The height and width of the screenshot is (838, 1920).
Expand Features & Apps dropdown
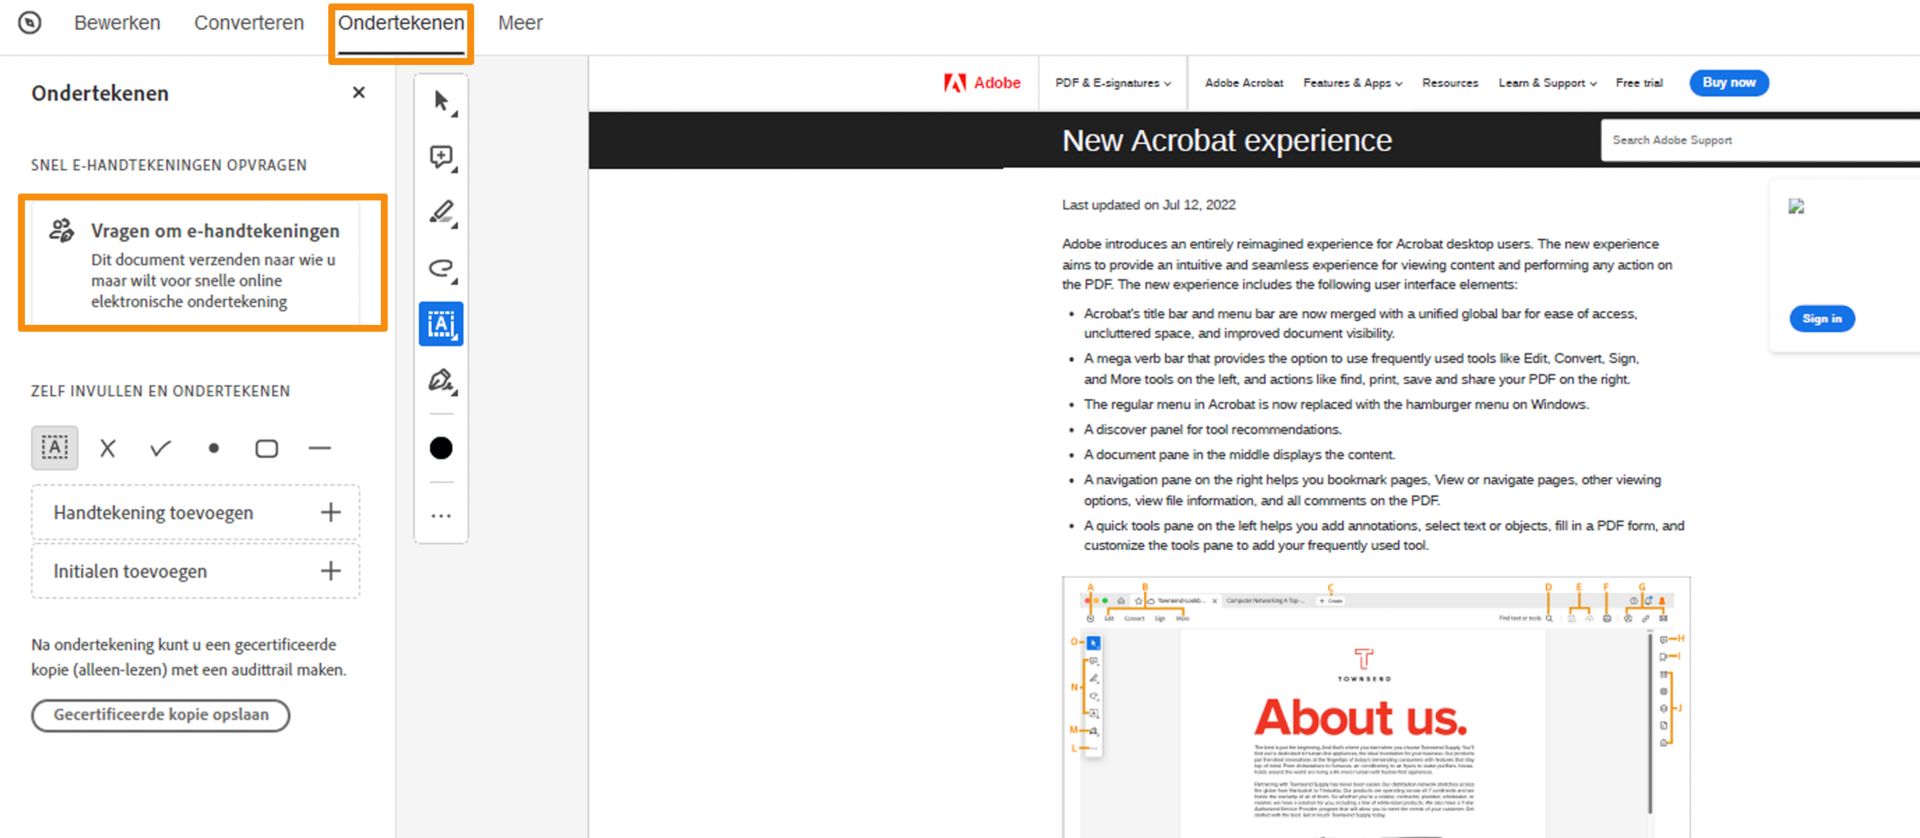point(1353,83)
